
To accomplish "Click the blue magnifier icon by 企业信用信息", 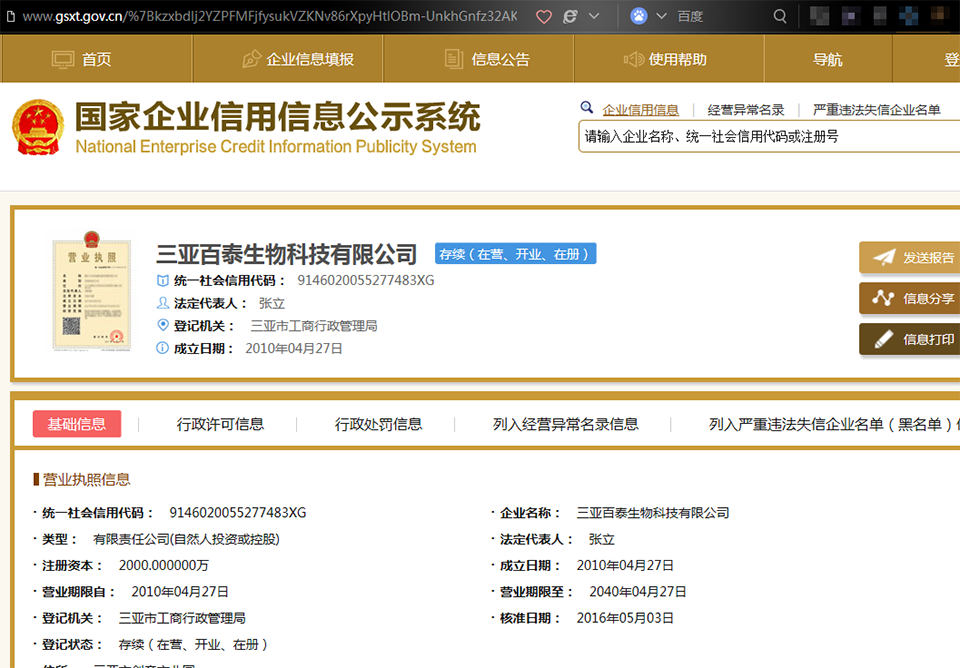I will click(x=587, y=108).
